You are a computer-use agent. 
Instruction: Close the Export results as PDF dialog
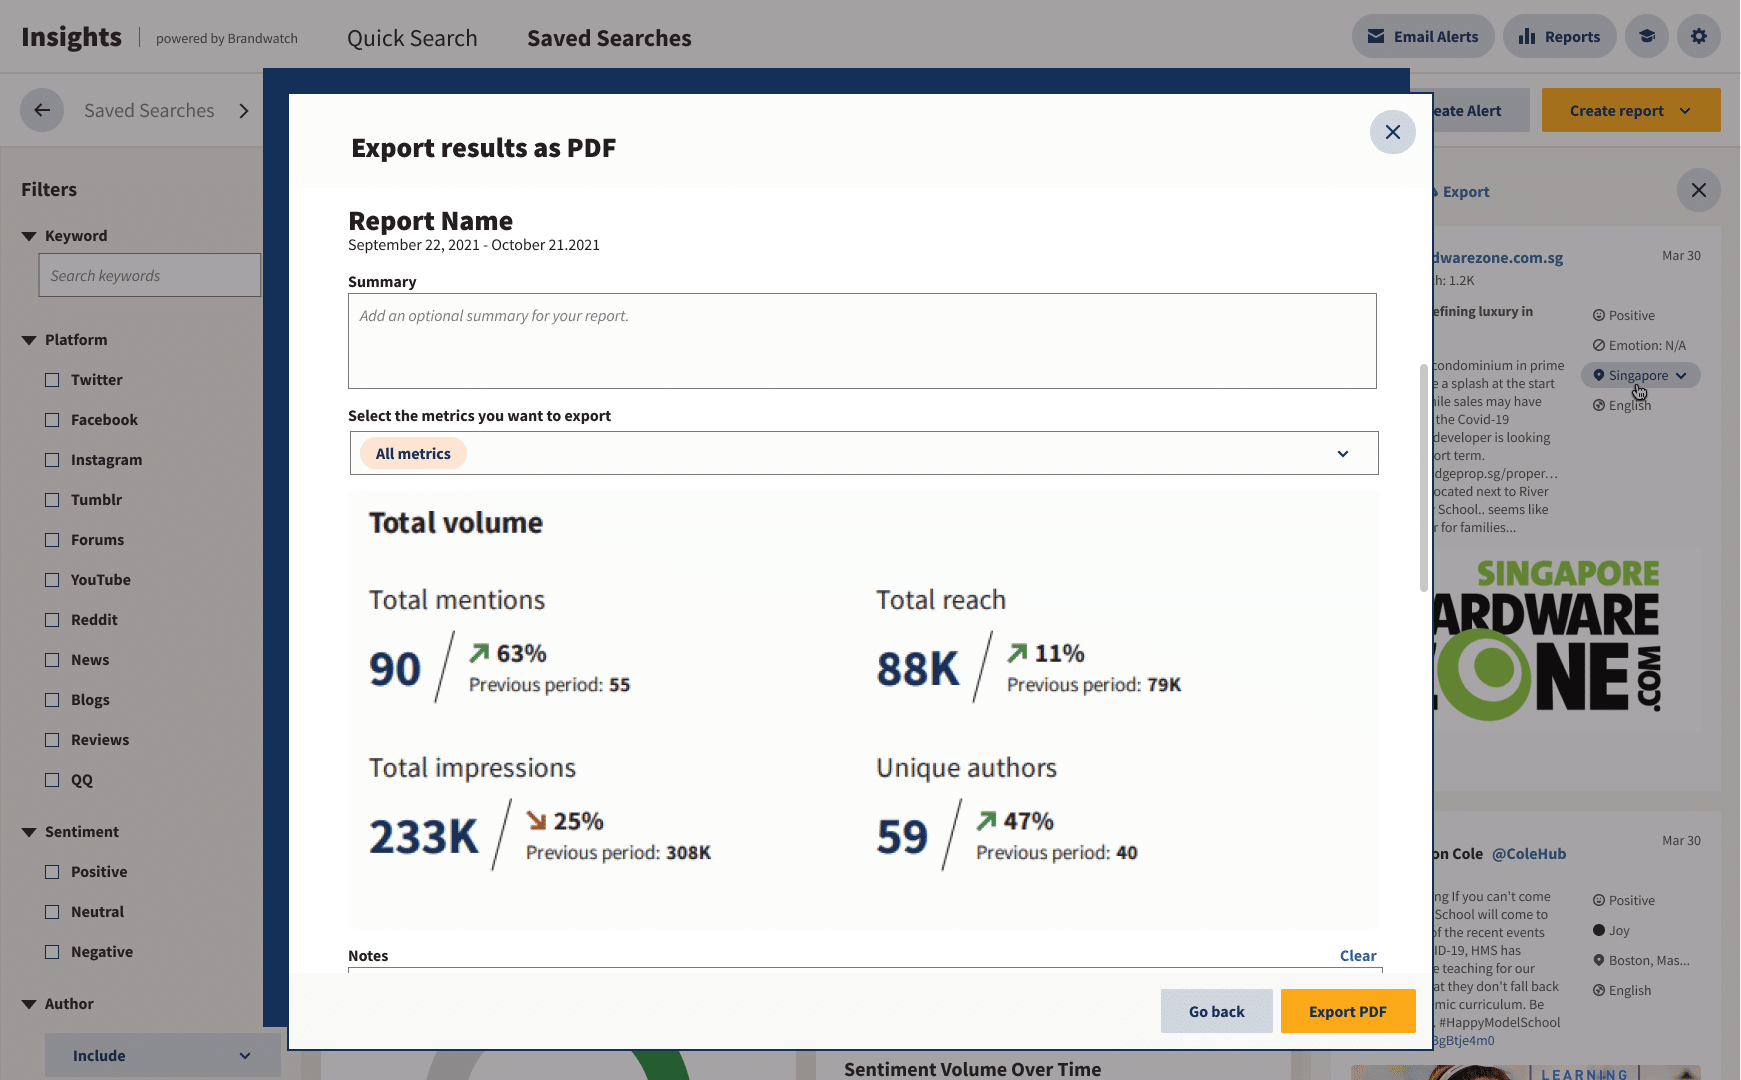[1392, 132]
